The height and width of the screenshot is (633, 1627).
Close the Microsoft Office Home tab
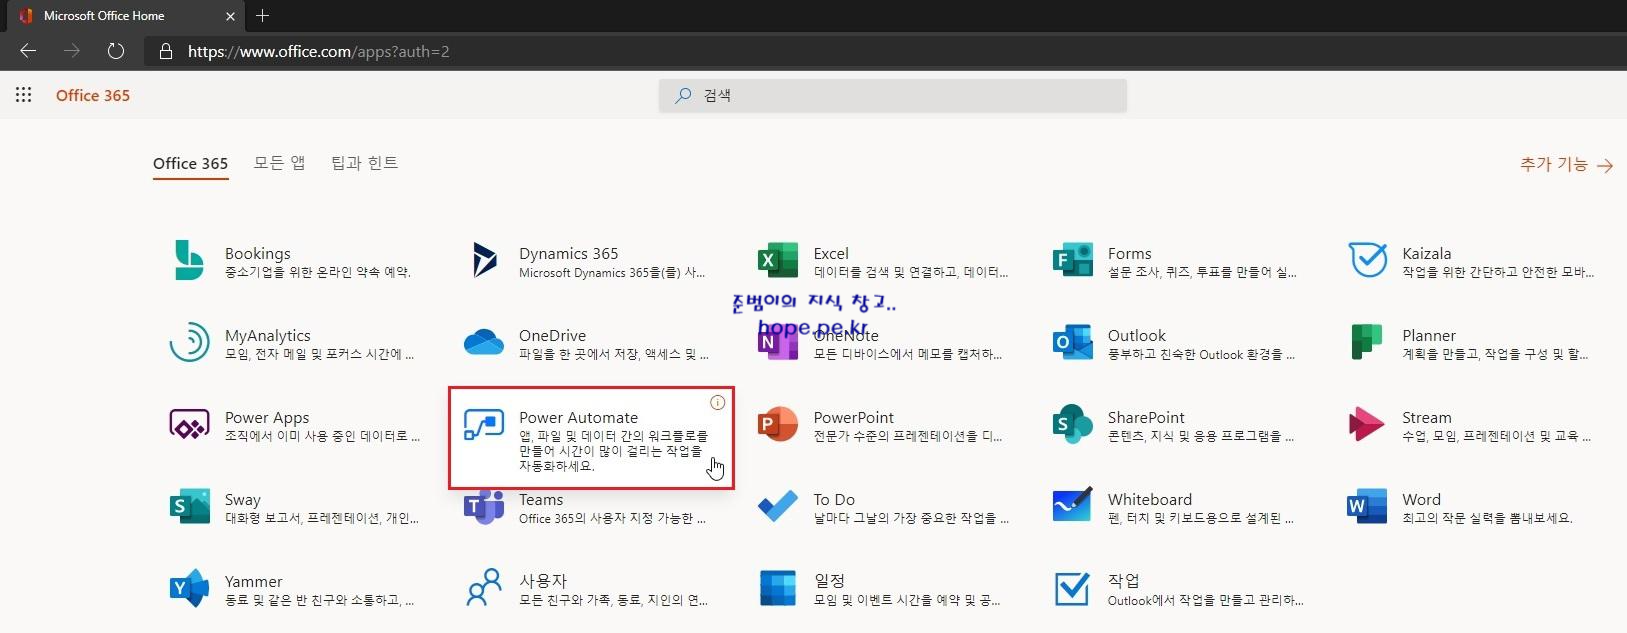tap(230, 16)
